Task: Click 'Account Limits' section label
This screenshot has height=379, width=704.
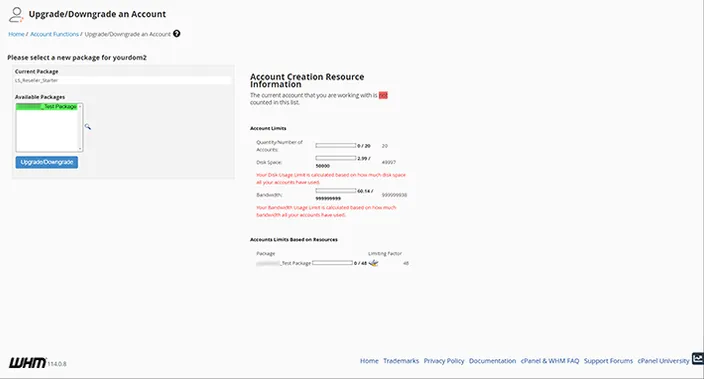Action: (x=268, y=128)
